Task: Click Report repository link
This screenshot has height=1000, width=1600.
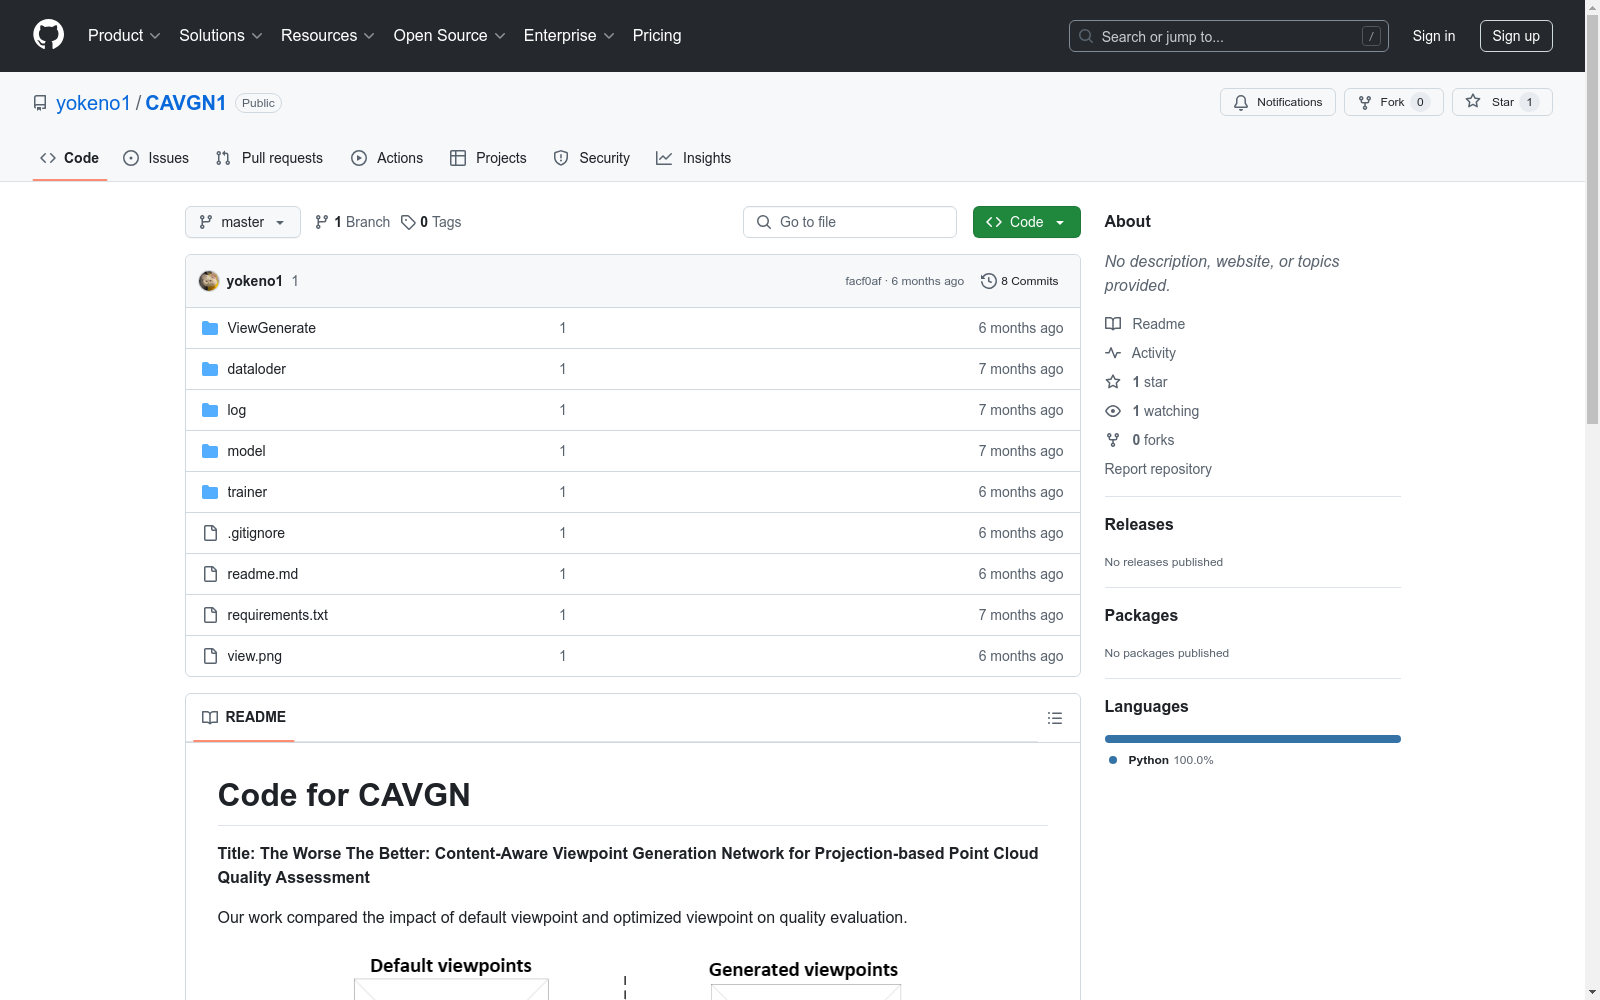Action: pyautogui.click(x=1158, y=469)
